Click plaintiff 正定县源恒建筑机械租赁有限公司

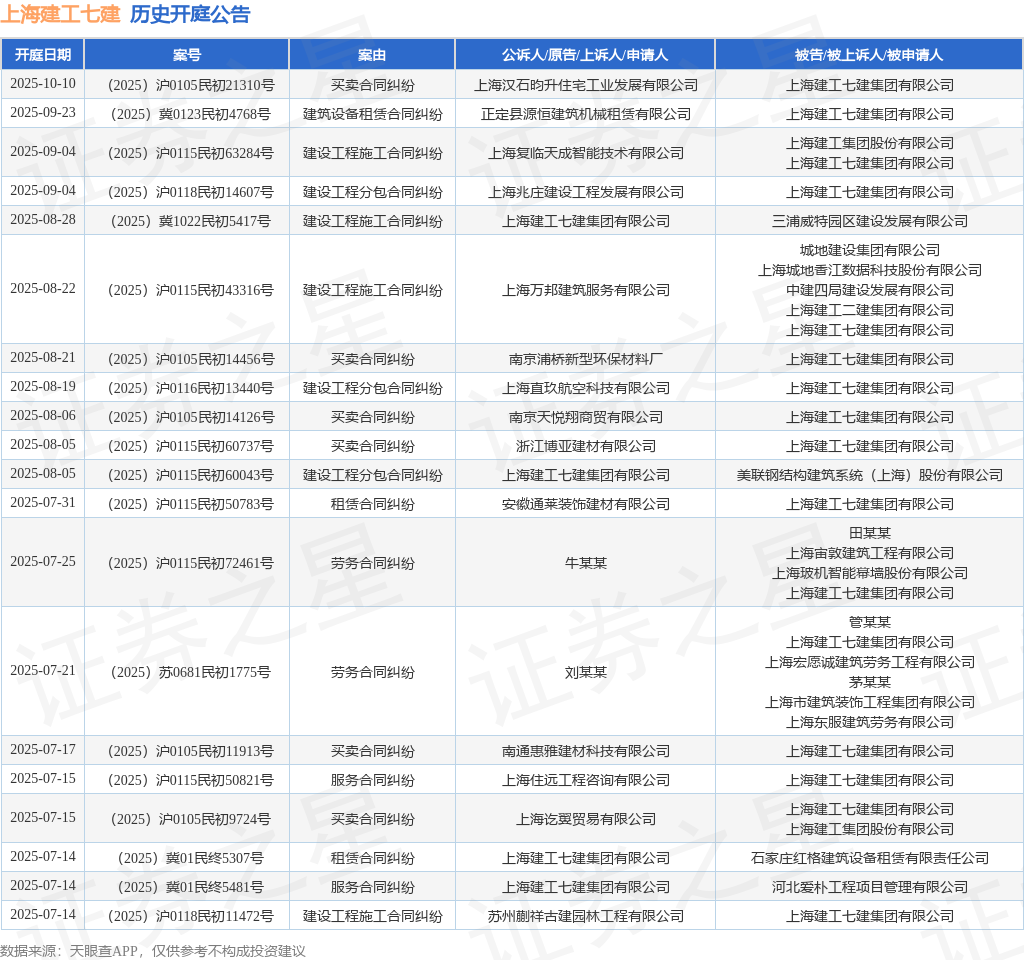click(x=585, y=114)
